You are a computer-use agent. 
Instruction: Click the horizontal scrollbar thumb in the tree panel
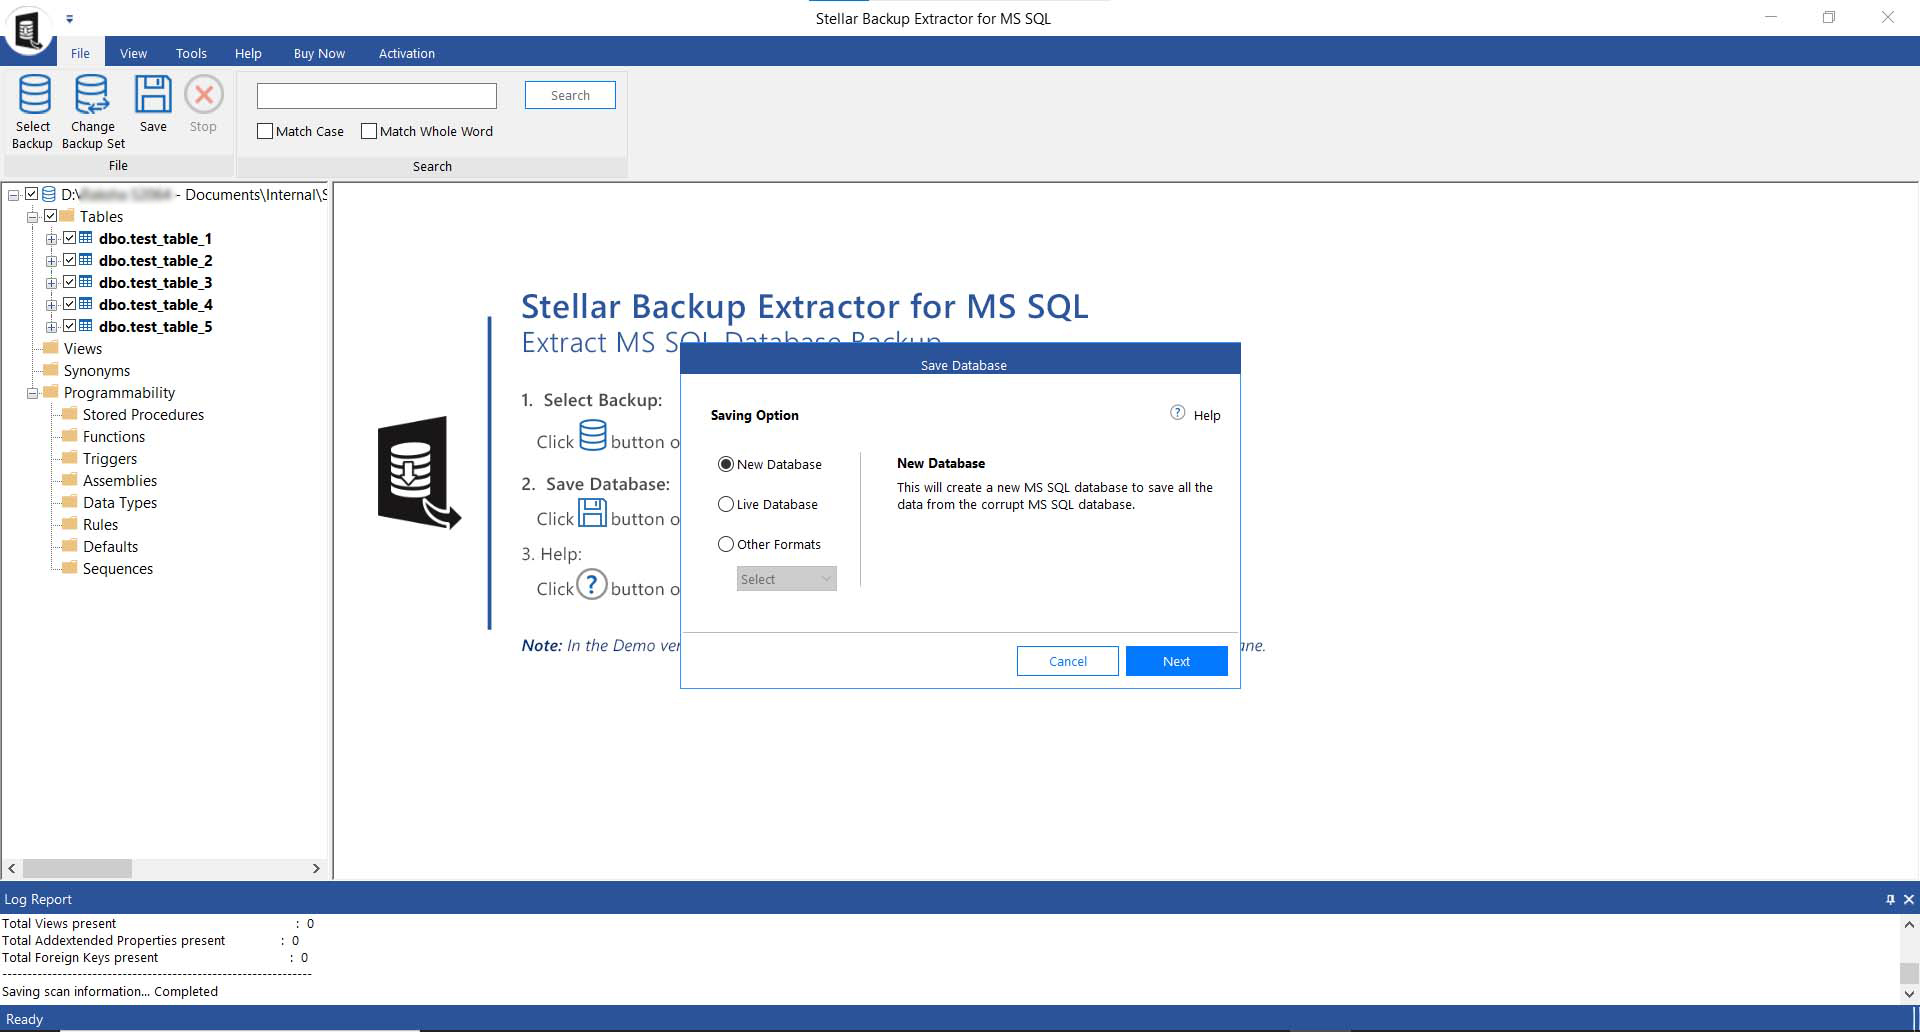pos(77,868)
